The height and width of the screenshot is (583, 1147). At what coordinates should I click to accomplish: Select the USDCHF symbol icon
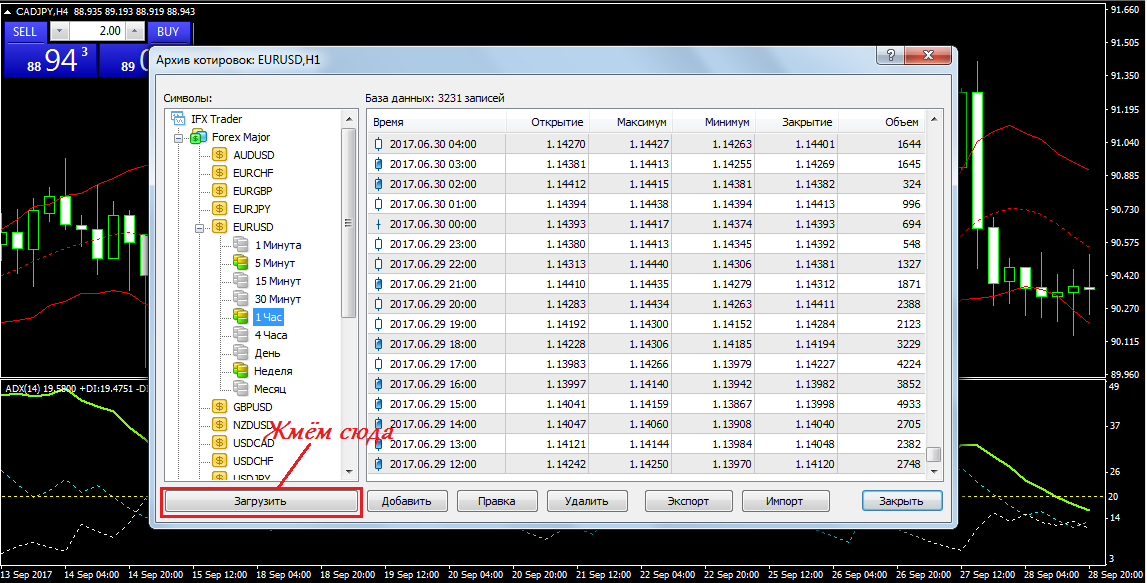pos(219,461)
